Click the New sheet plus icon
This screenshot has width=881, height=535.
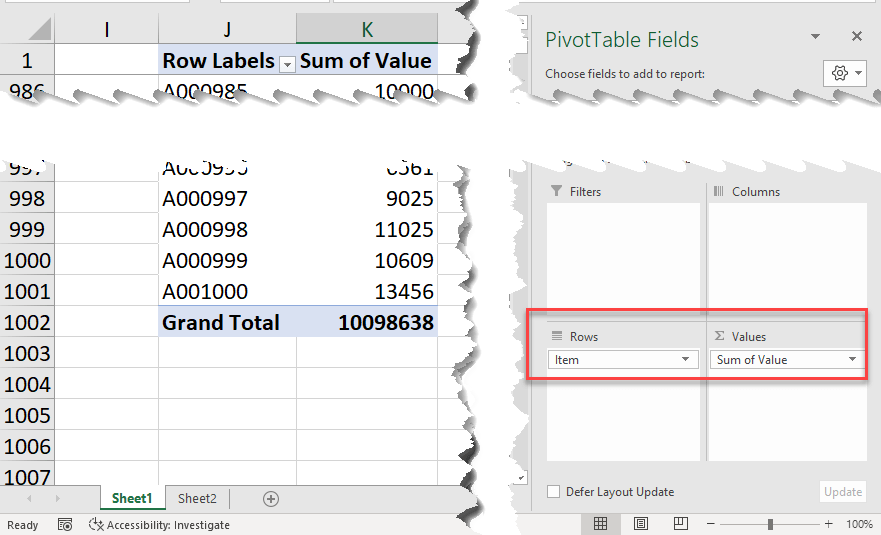(x=270, y=499)
